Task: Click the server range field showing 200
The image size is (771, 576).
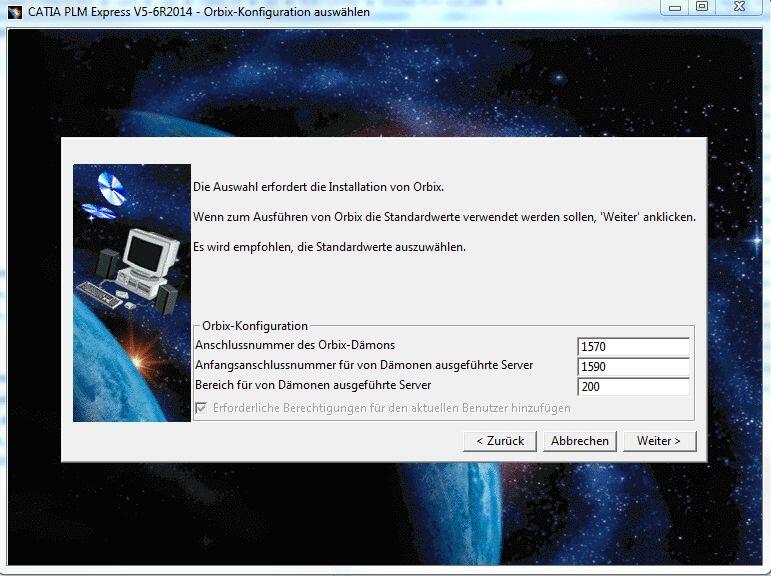Action: [633, 387]
